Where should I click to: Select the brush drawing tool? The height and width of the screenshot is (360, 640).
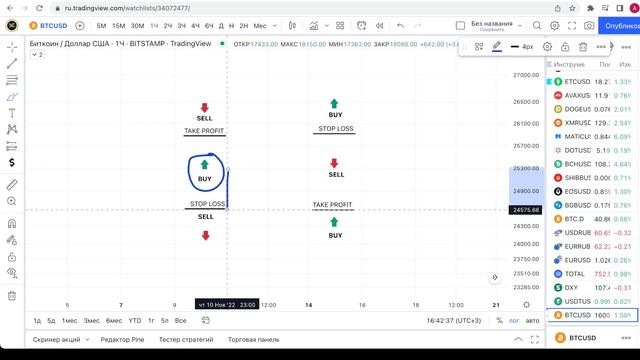(x=12, y=97)
